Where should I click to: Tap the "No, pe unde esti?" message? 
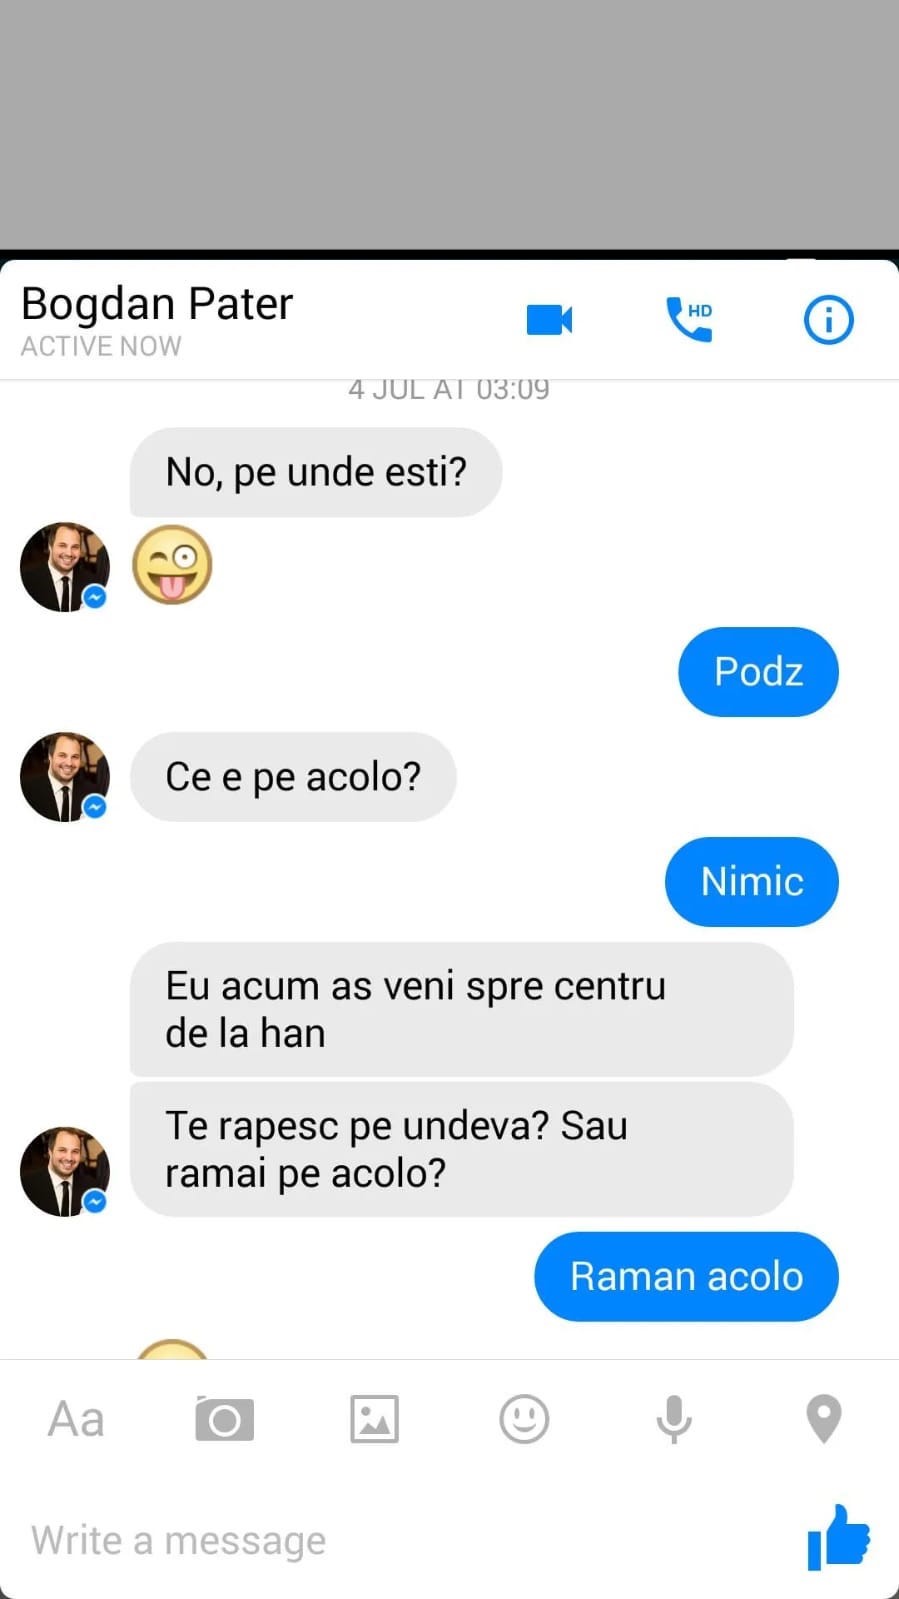[x=316, y=472]
